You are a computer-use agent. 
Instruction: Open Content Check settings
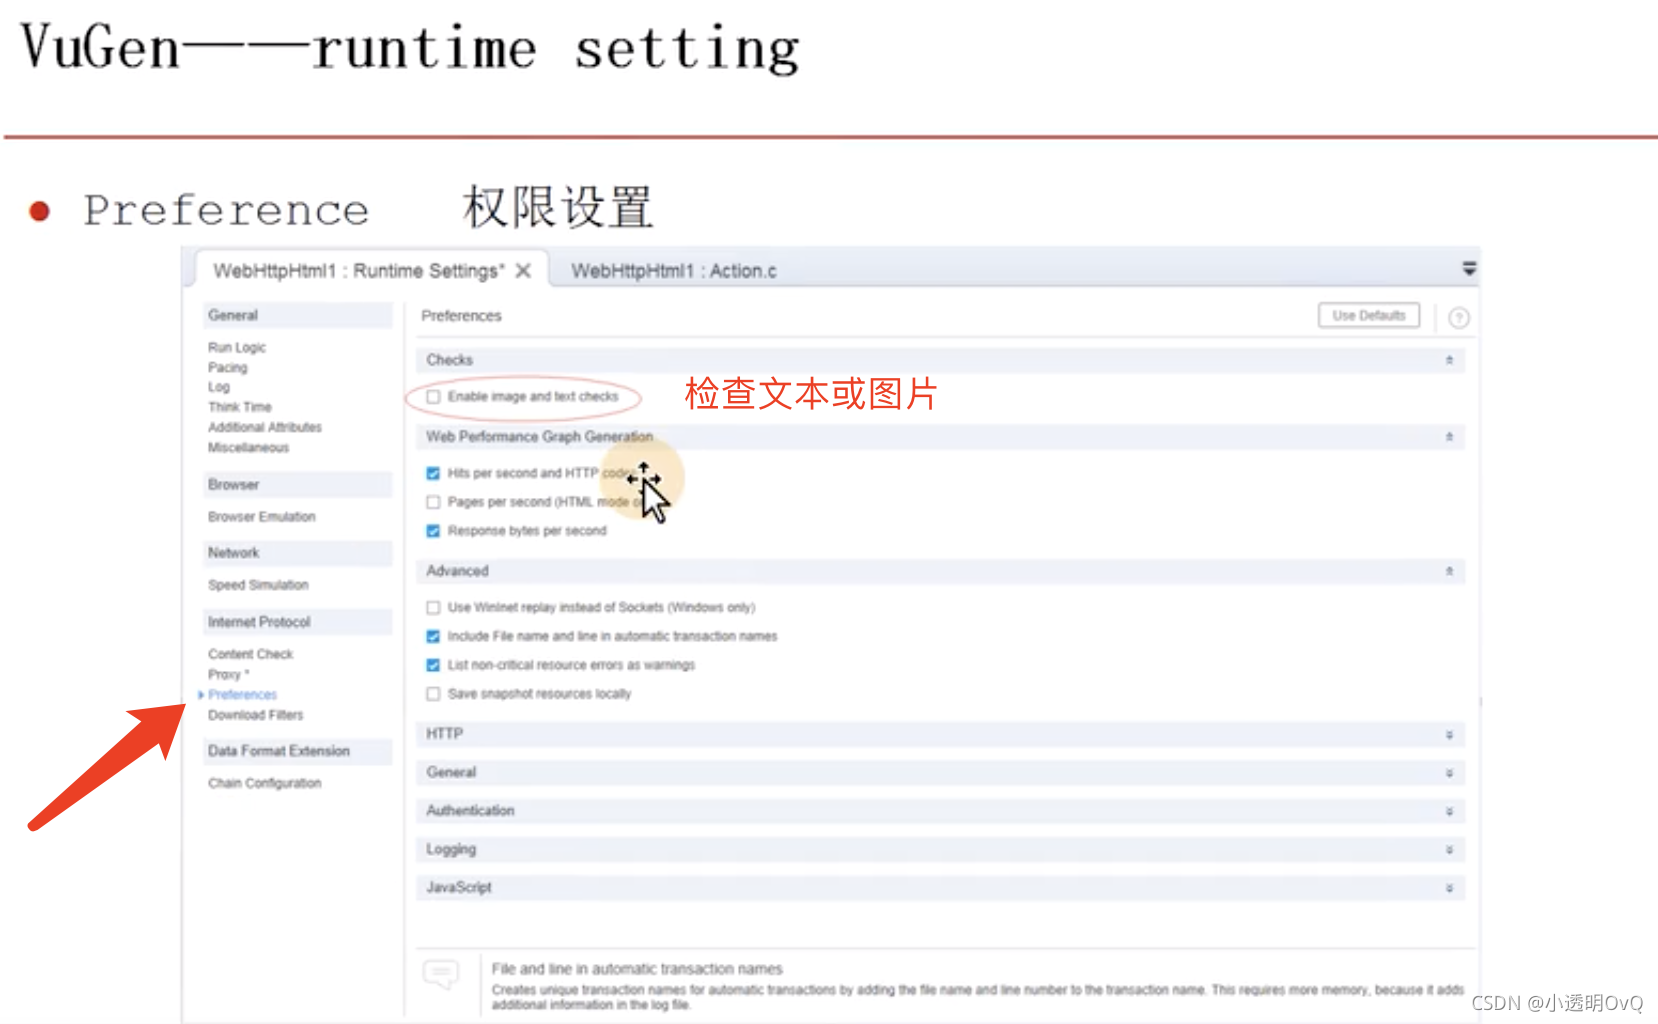point(250,654)
